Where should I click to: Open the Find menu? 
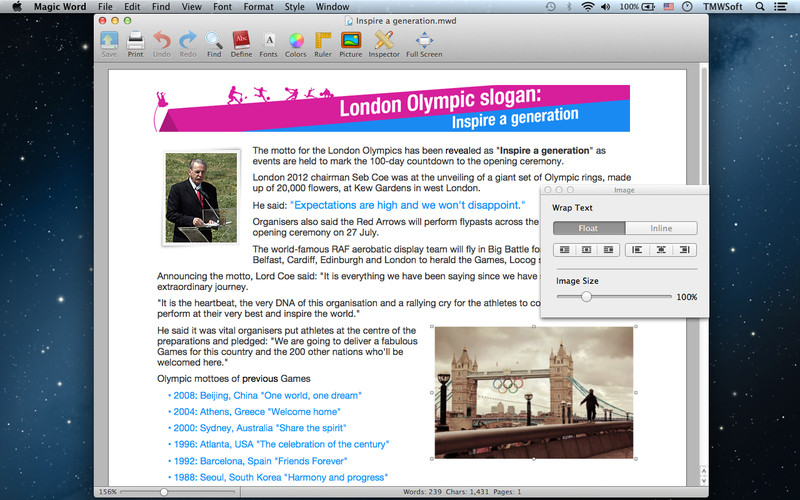click(161, 7)
